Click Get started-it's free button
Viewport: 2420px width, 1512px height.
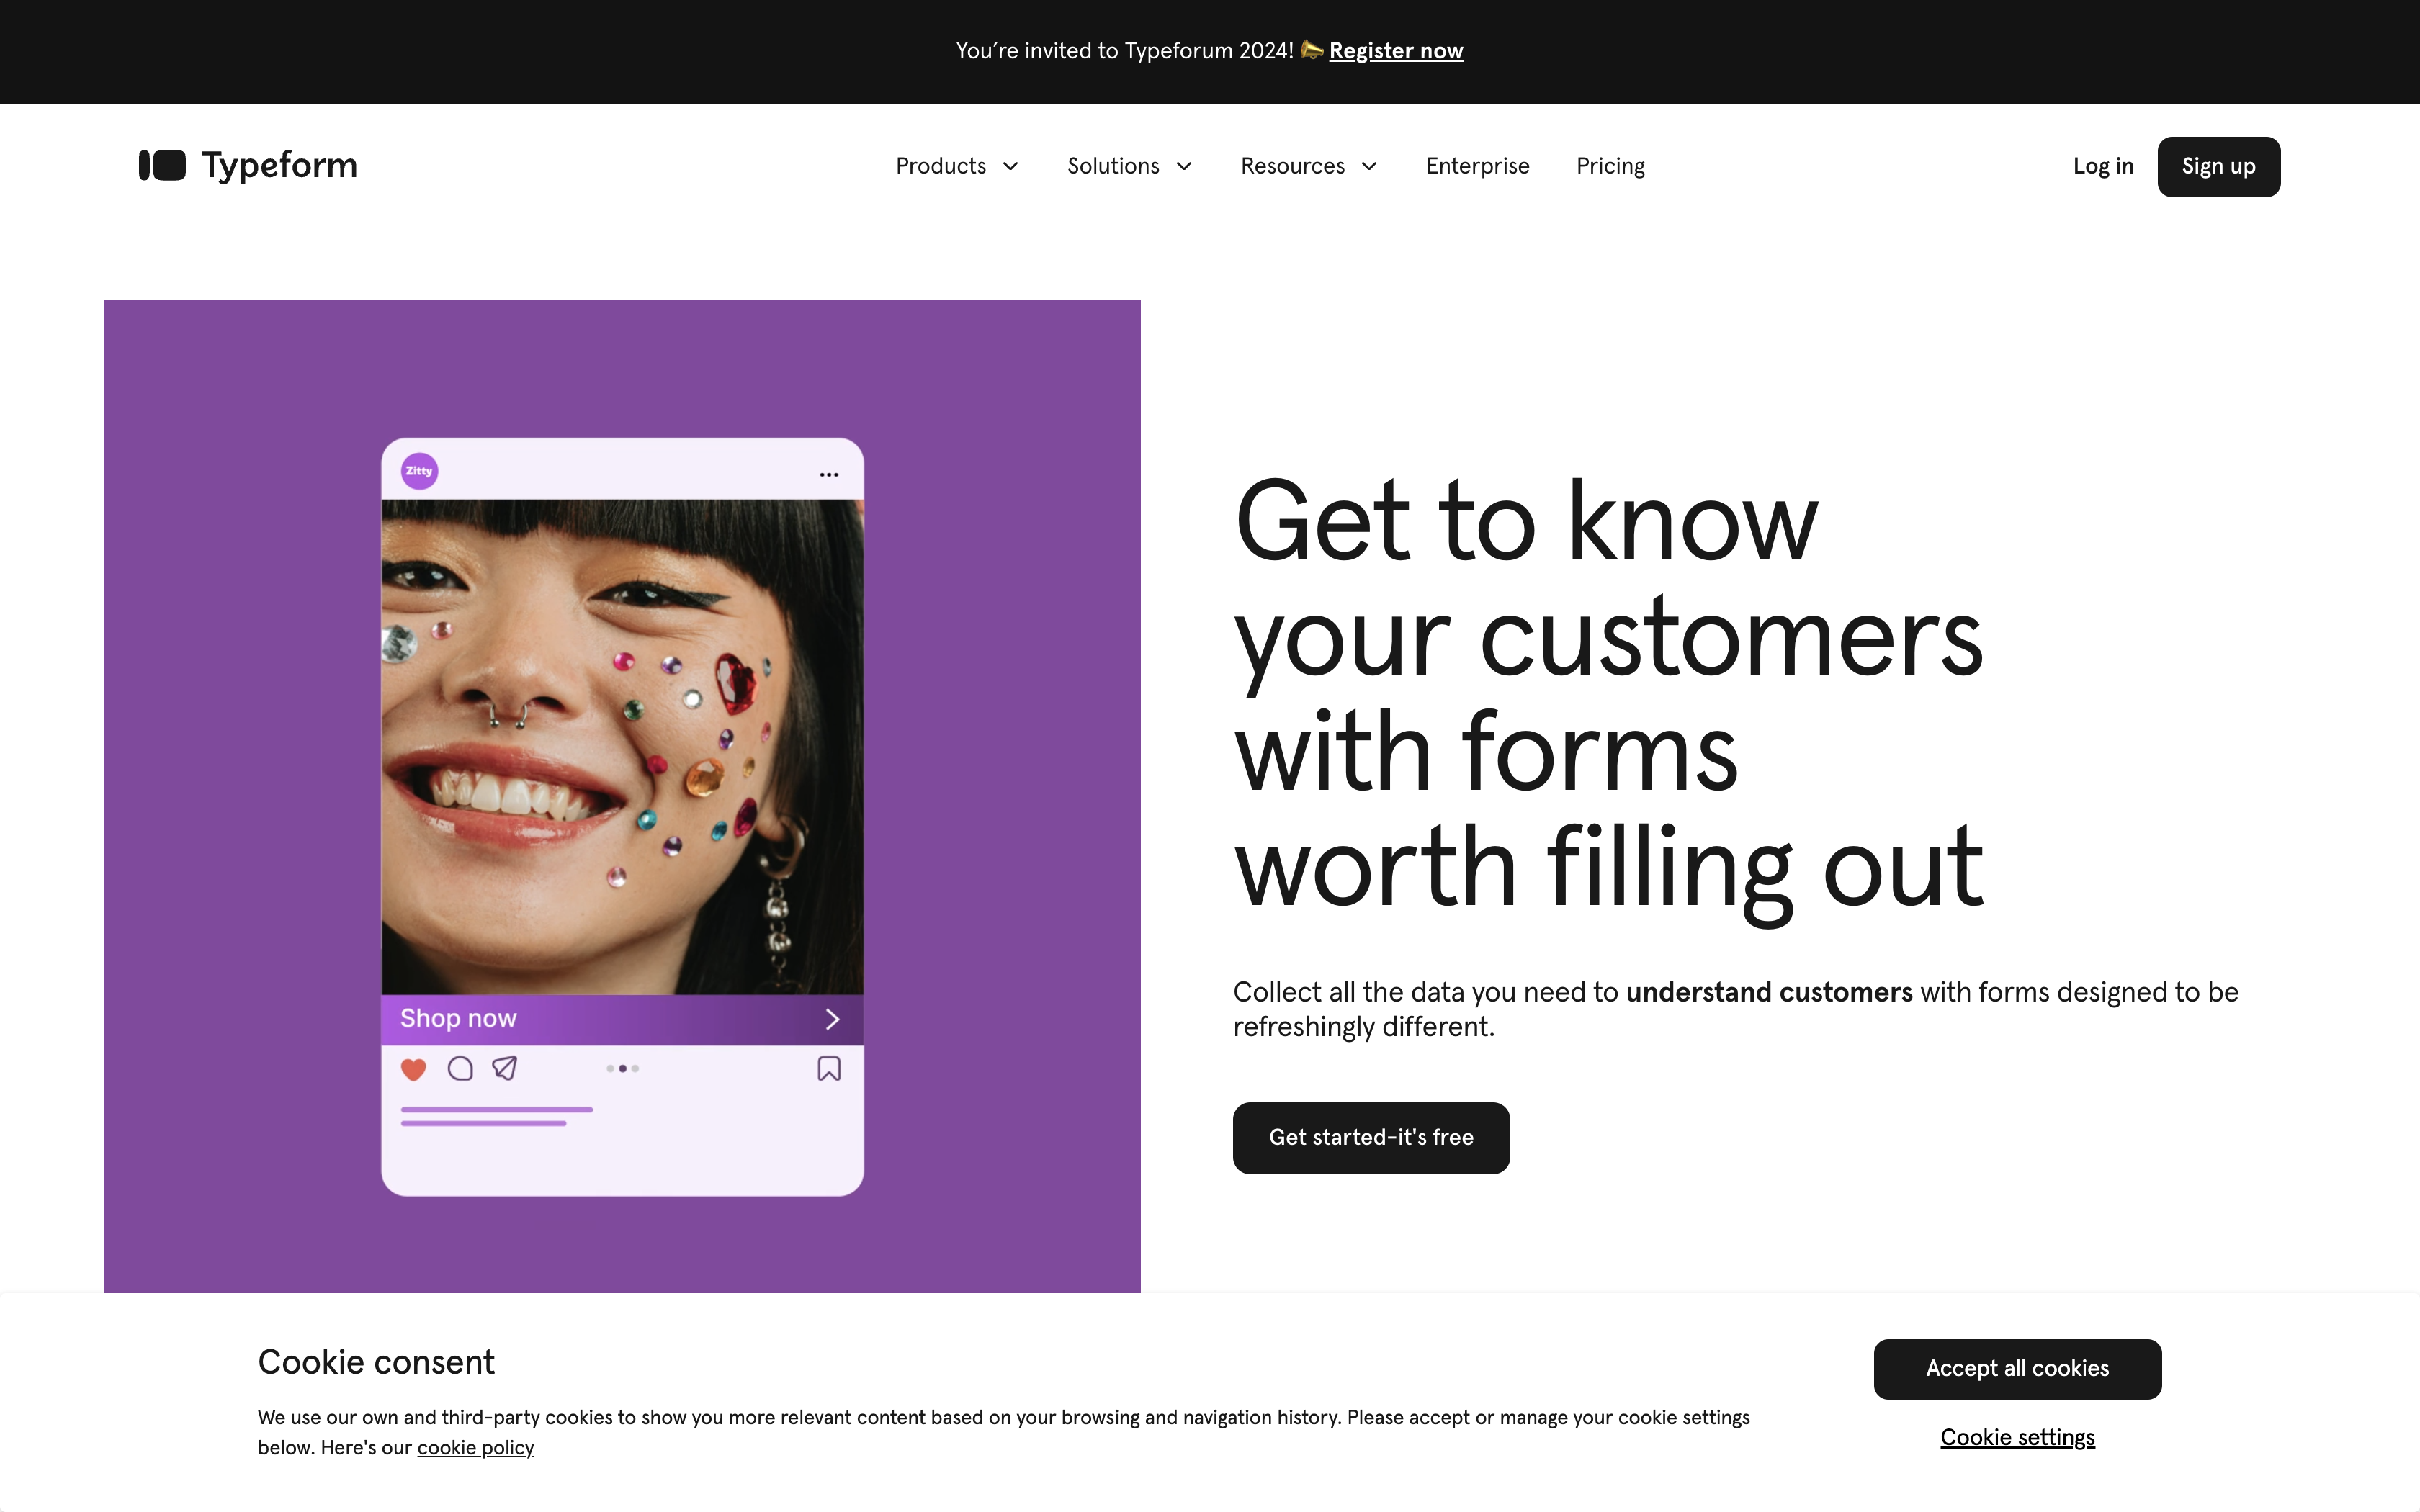pos(1371,1138)
